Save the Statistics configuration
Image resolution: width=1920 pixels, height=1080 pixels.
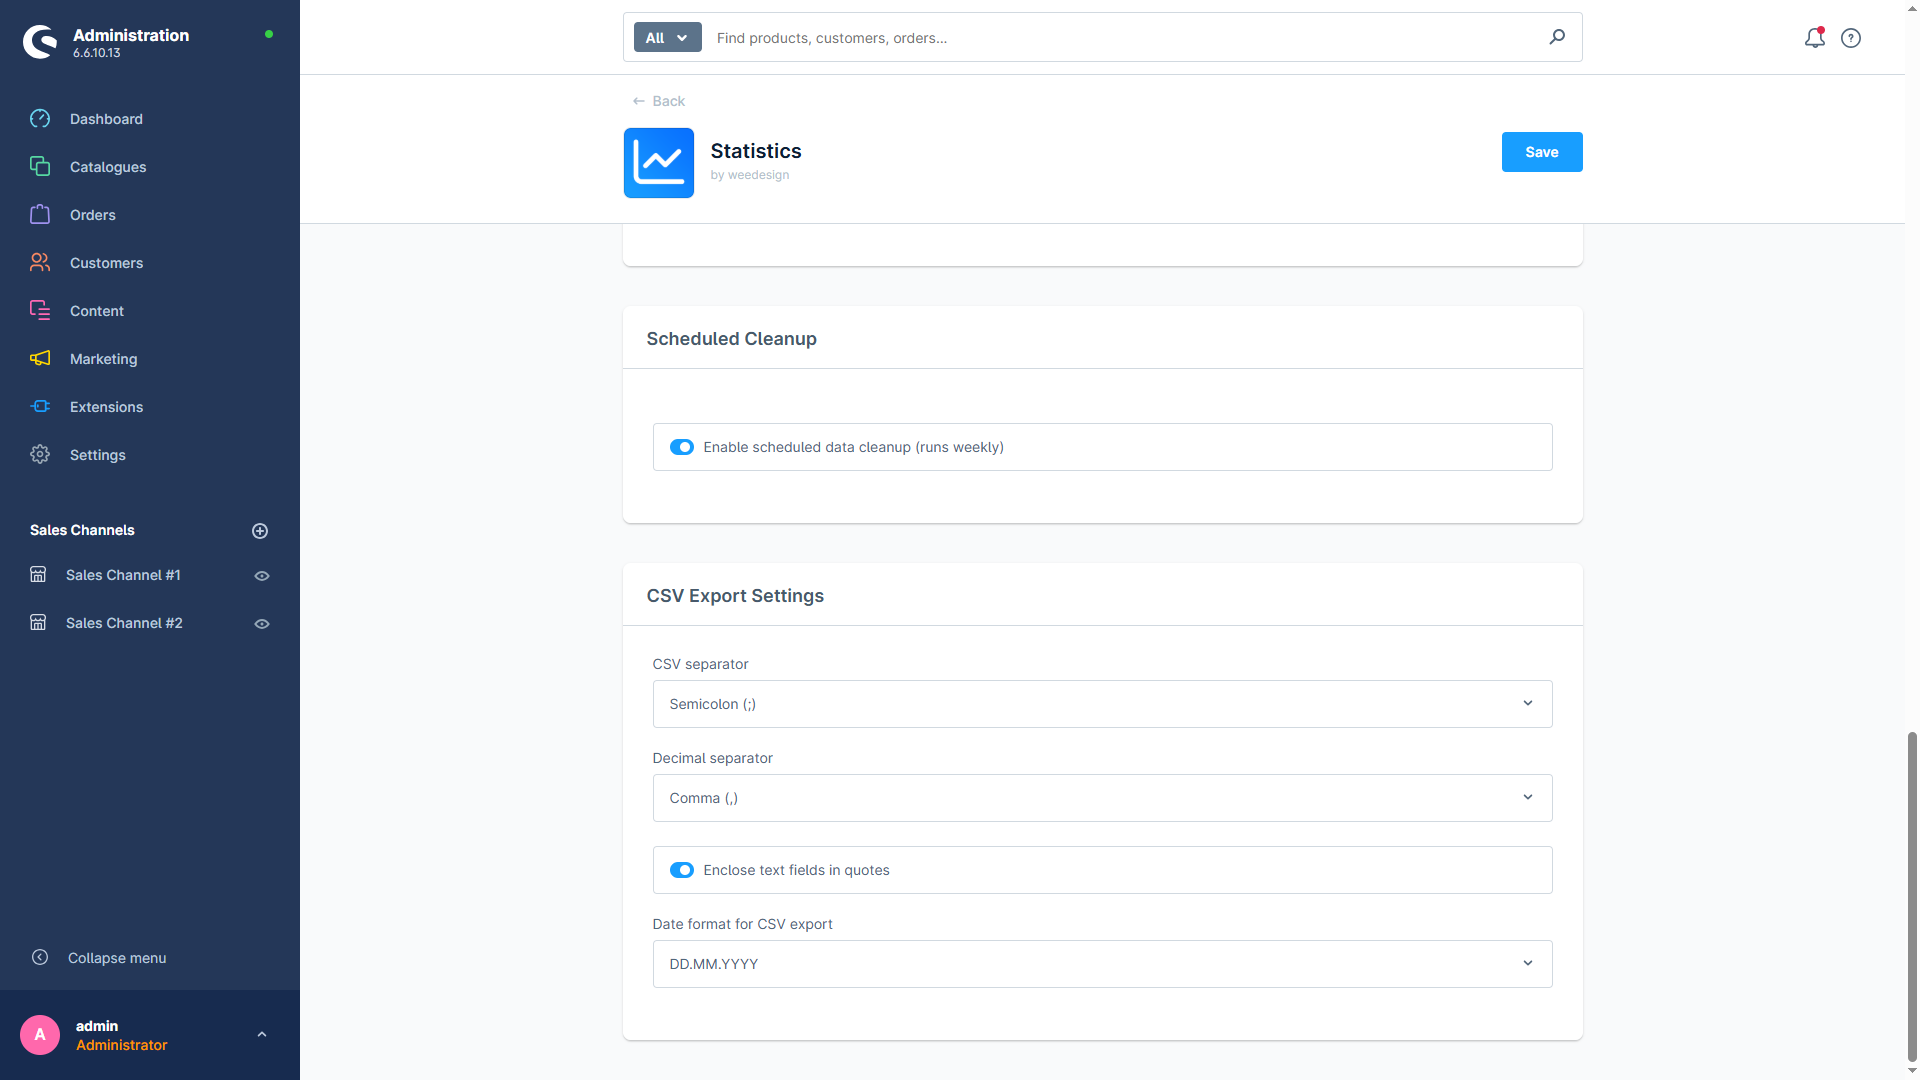(1541, 152)
